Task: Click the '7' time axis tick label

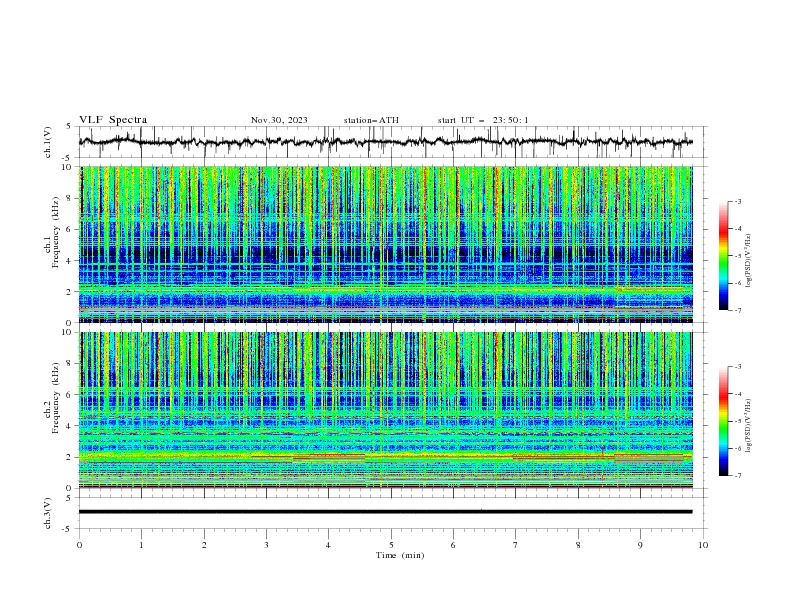Action: pos(516,545)
